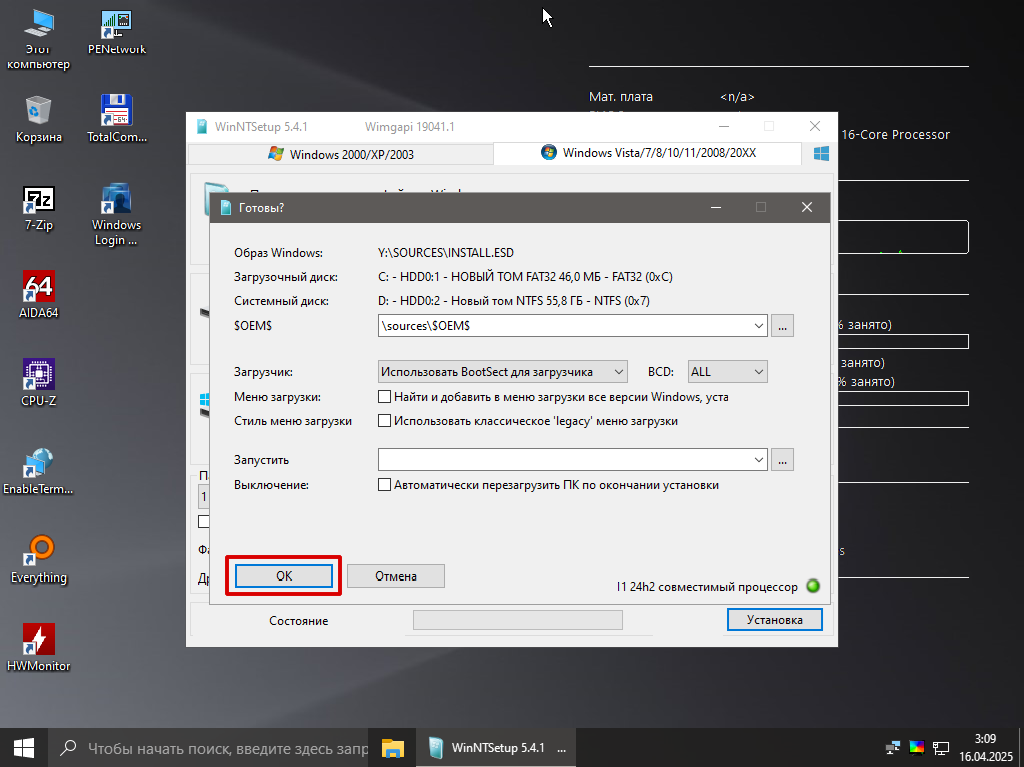This screenshot has width=1024, height=767.
Task: Close the Готовы? dialog
Action: point(807,207)
